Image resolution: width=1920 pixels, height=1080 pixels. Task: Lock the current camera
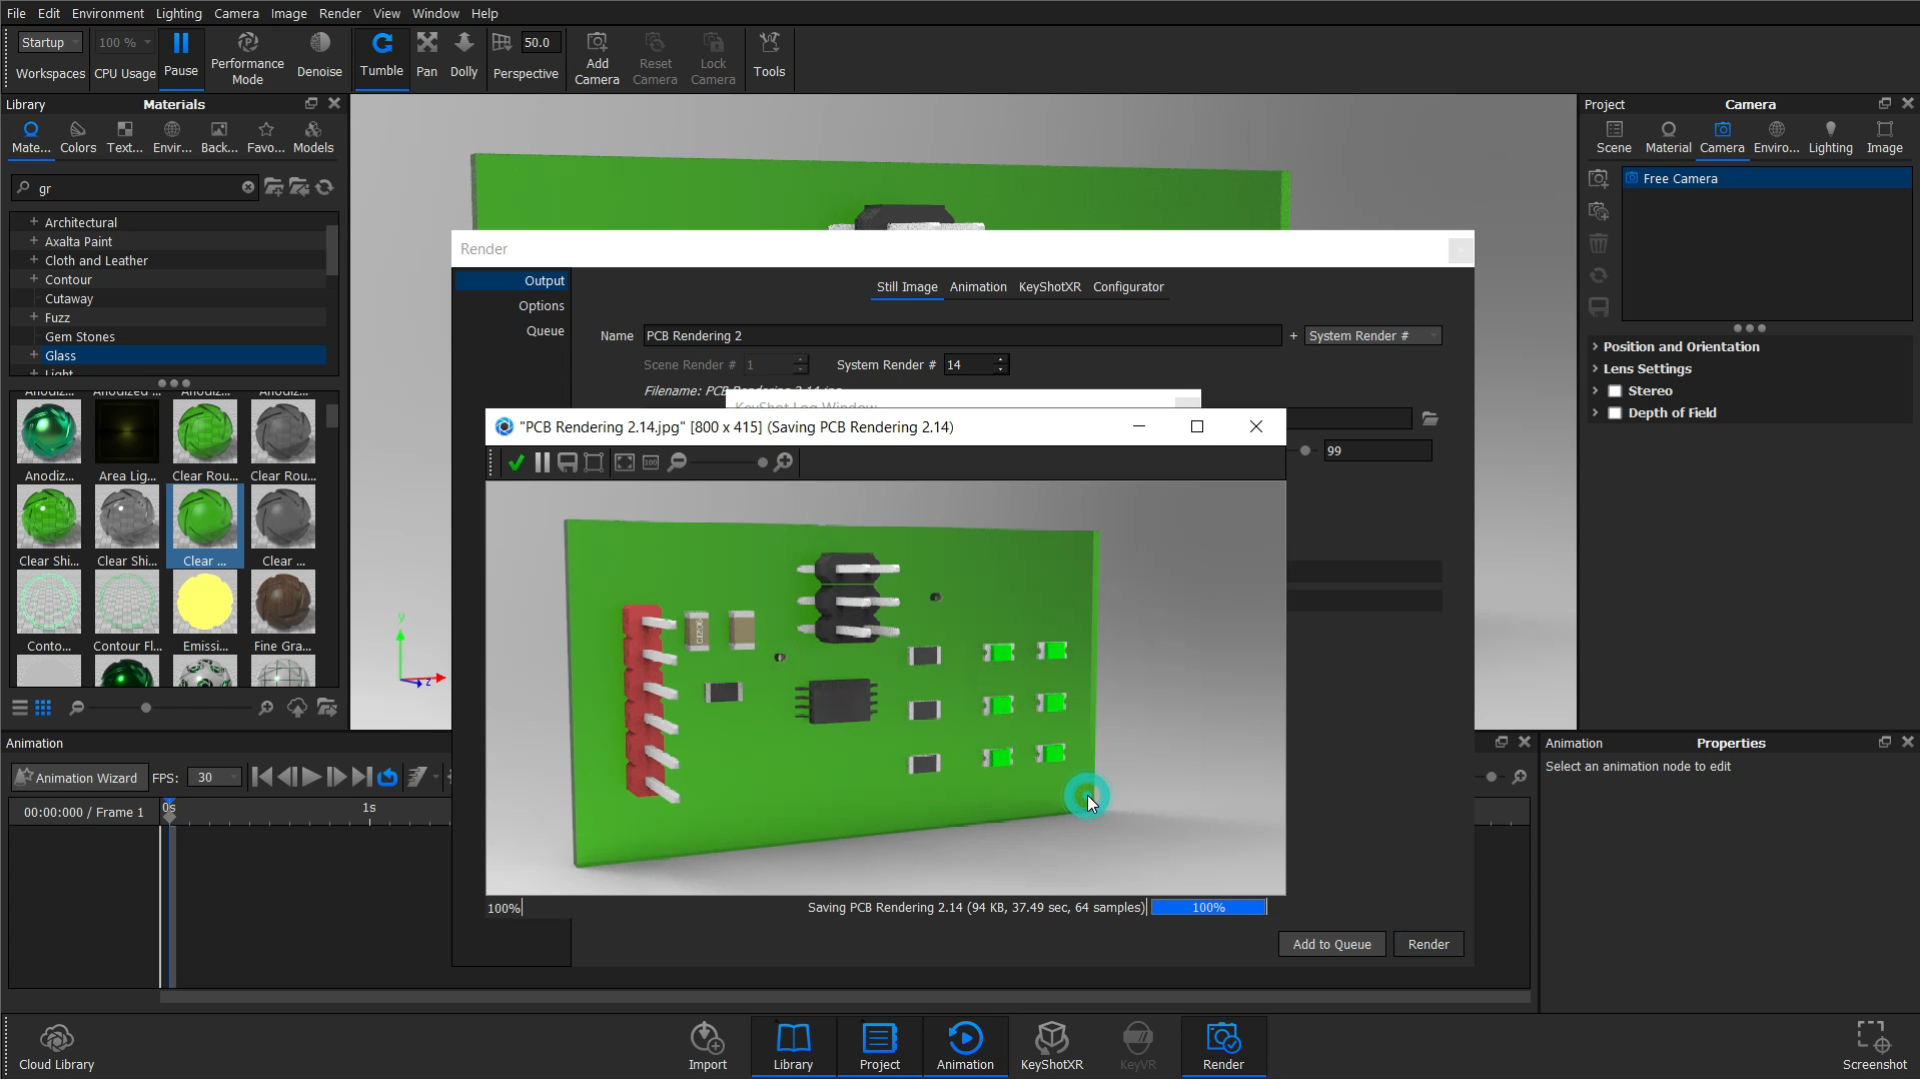tap(713, 57)
